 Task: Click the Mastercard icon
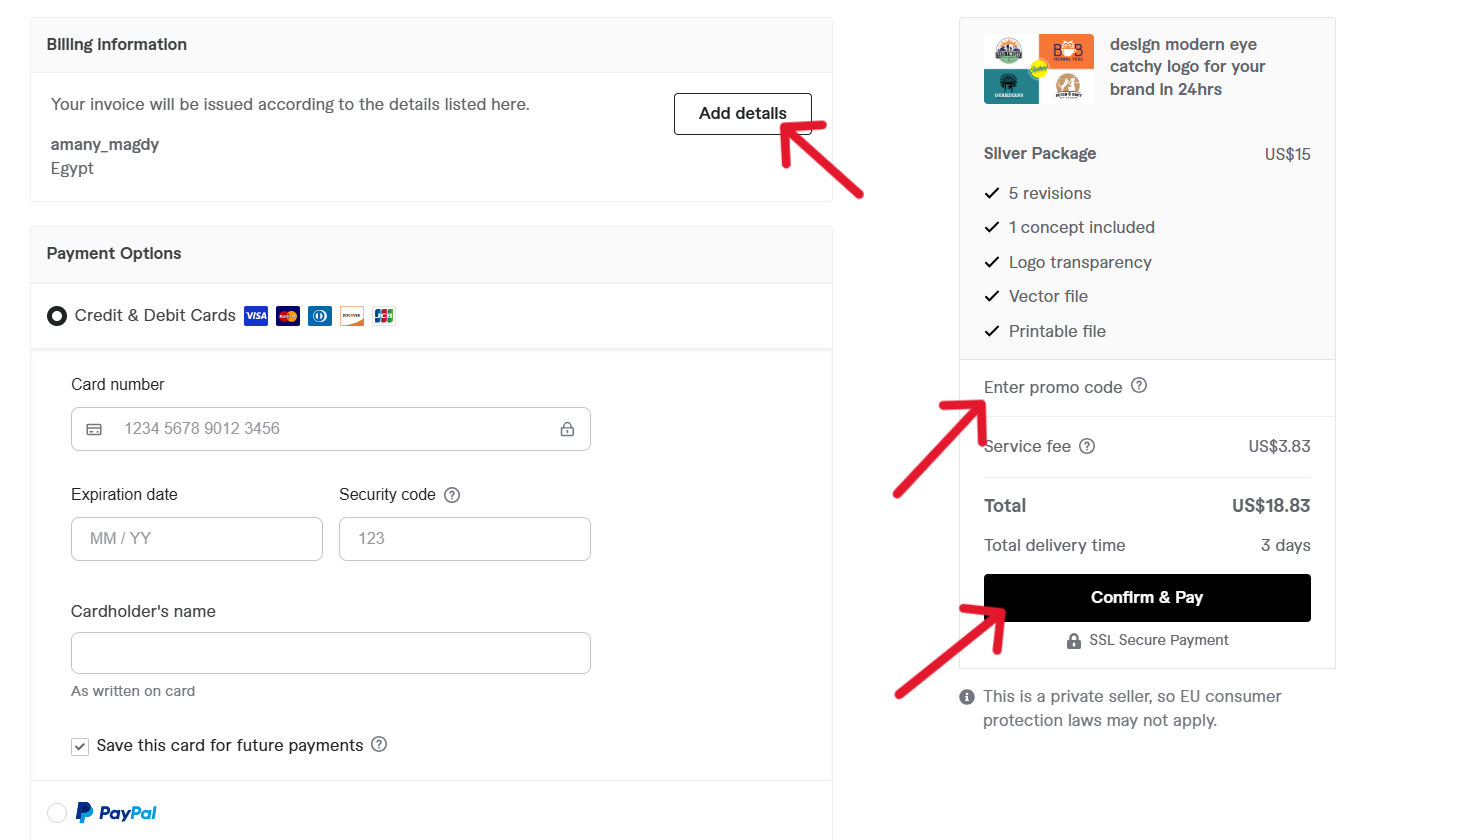coord(288,316)
